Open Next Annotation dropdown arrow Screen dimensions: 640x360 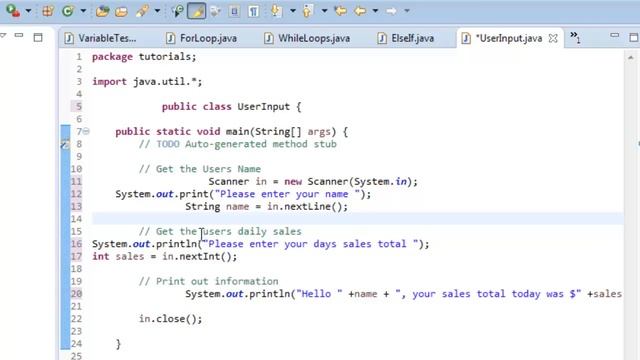(x=293, y=11)
